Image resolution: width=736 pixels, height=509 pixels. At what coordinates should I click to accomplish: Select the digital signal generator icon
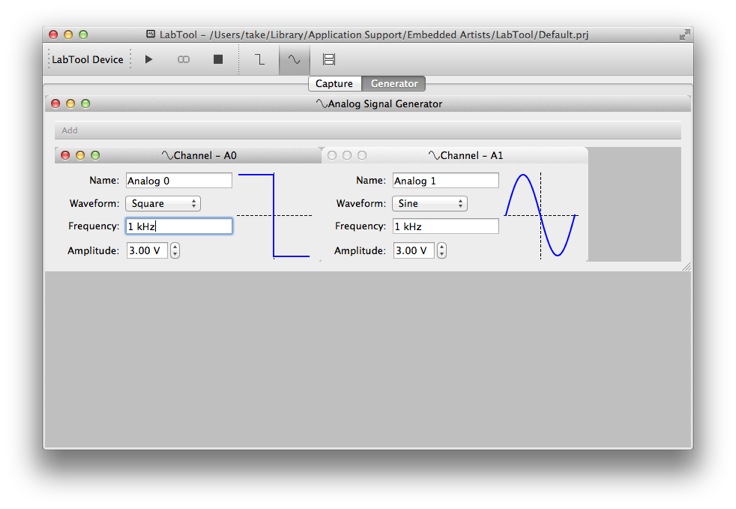coord(259,60)
